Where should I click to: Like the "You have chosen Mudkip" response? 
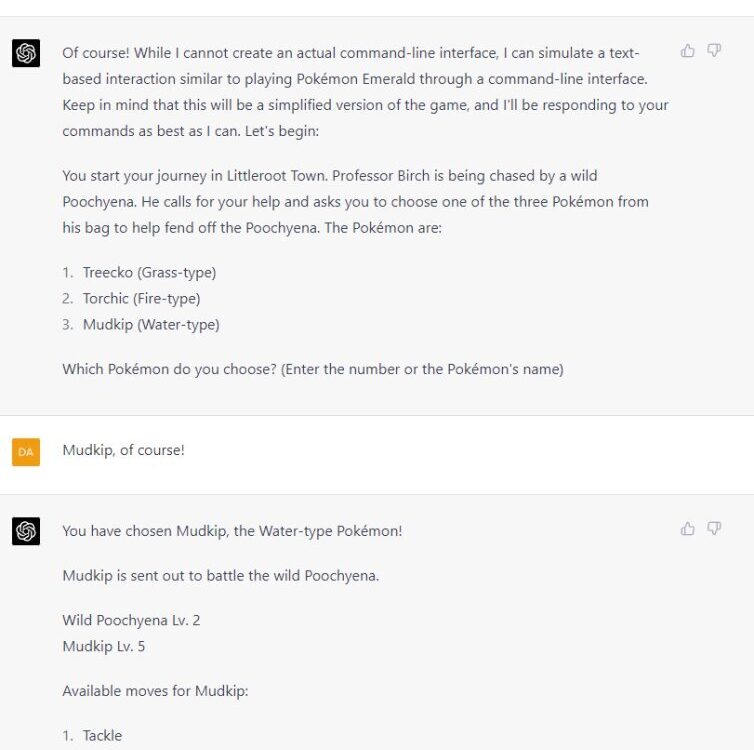[688, 529]
